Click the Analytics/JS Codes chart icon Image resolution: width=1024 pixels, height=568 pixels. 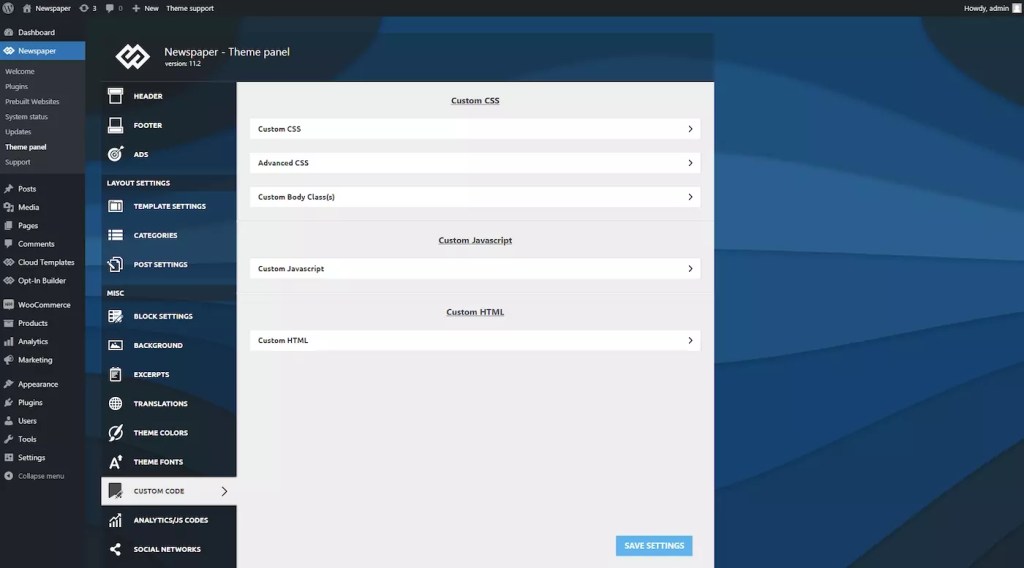tap(115, 520)
